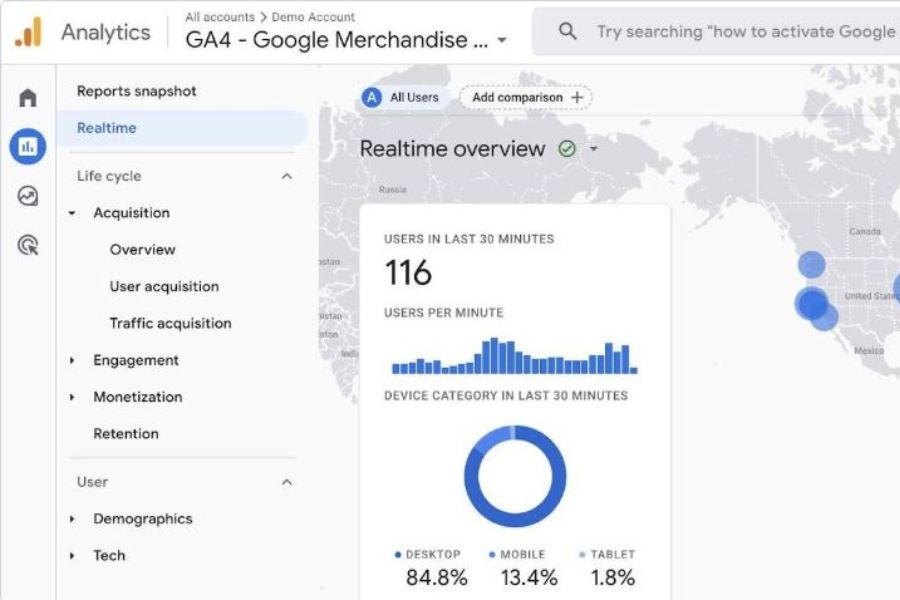Open the Home icon in sidebar
900x600 pixels.
[x=28, y=98]
